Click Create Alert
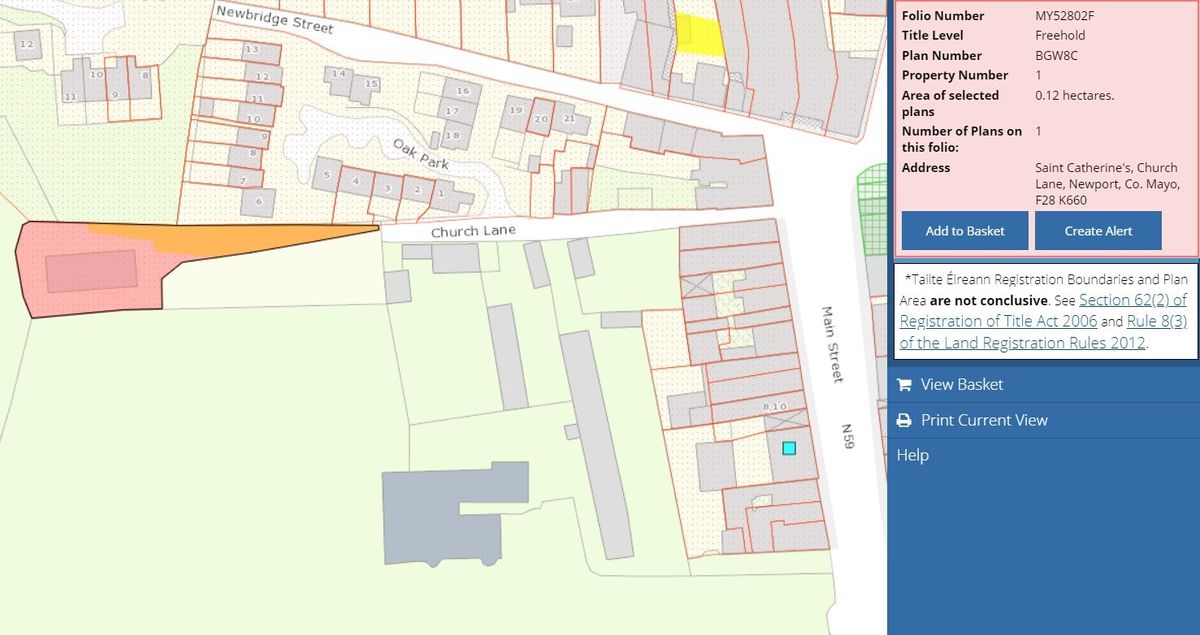The image size is (1200, 635). tap(1097, 230)
